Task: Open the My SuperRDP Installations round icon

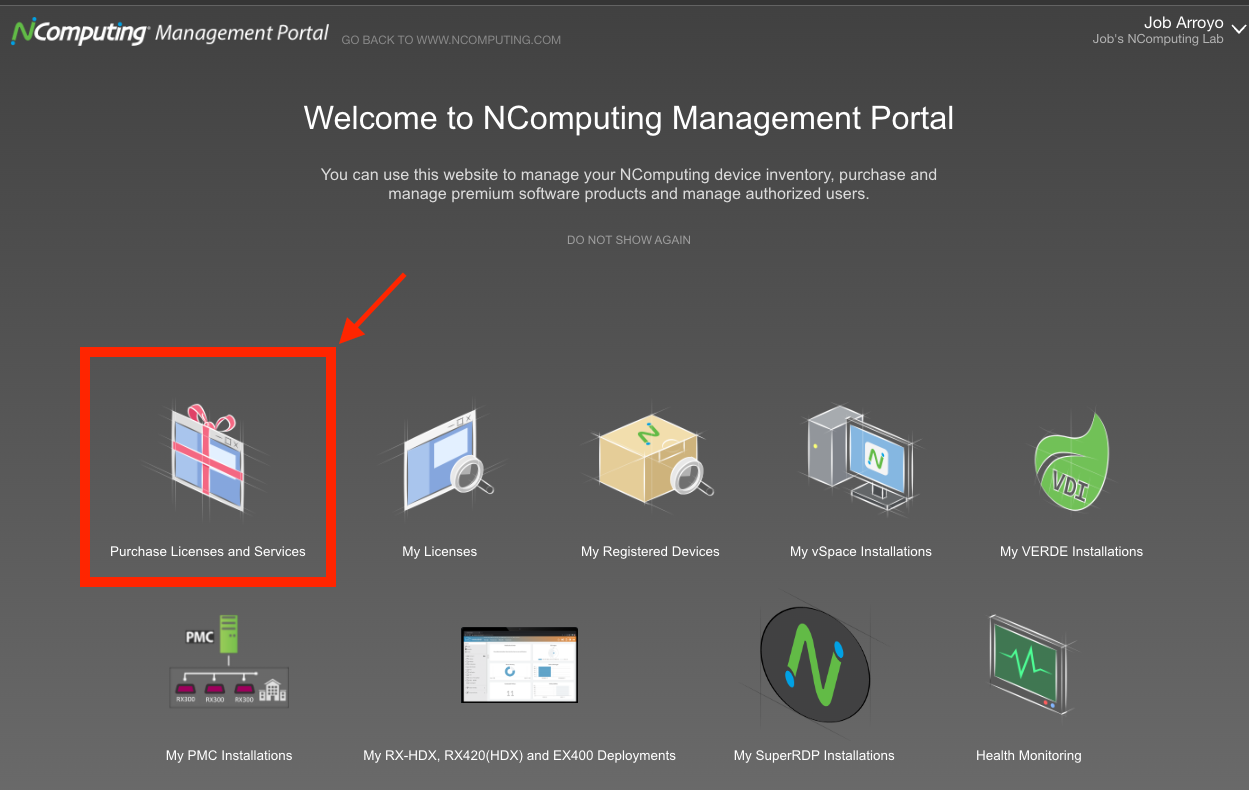Action: [x=814, y=666]
